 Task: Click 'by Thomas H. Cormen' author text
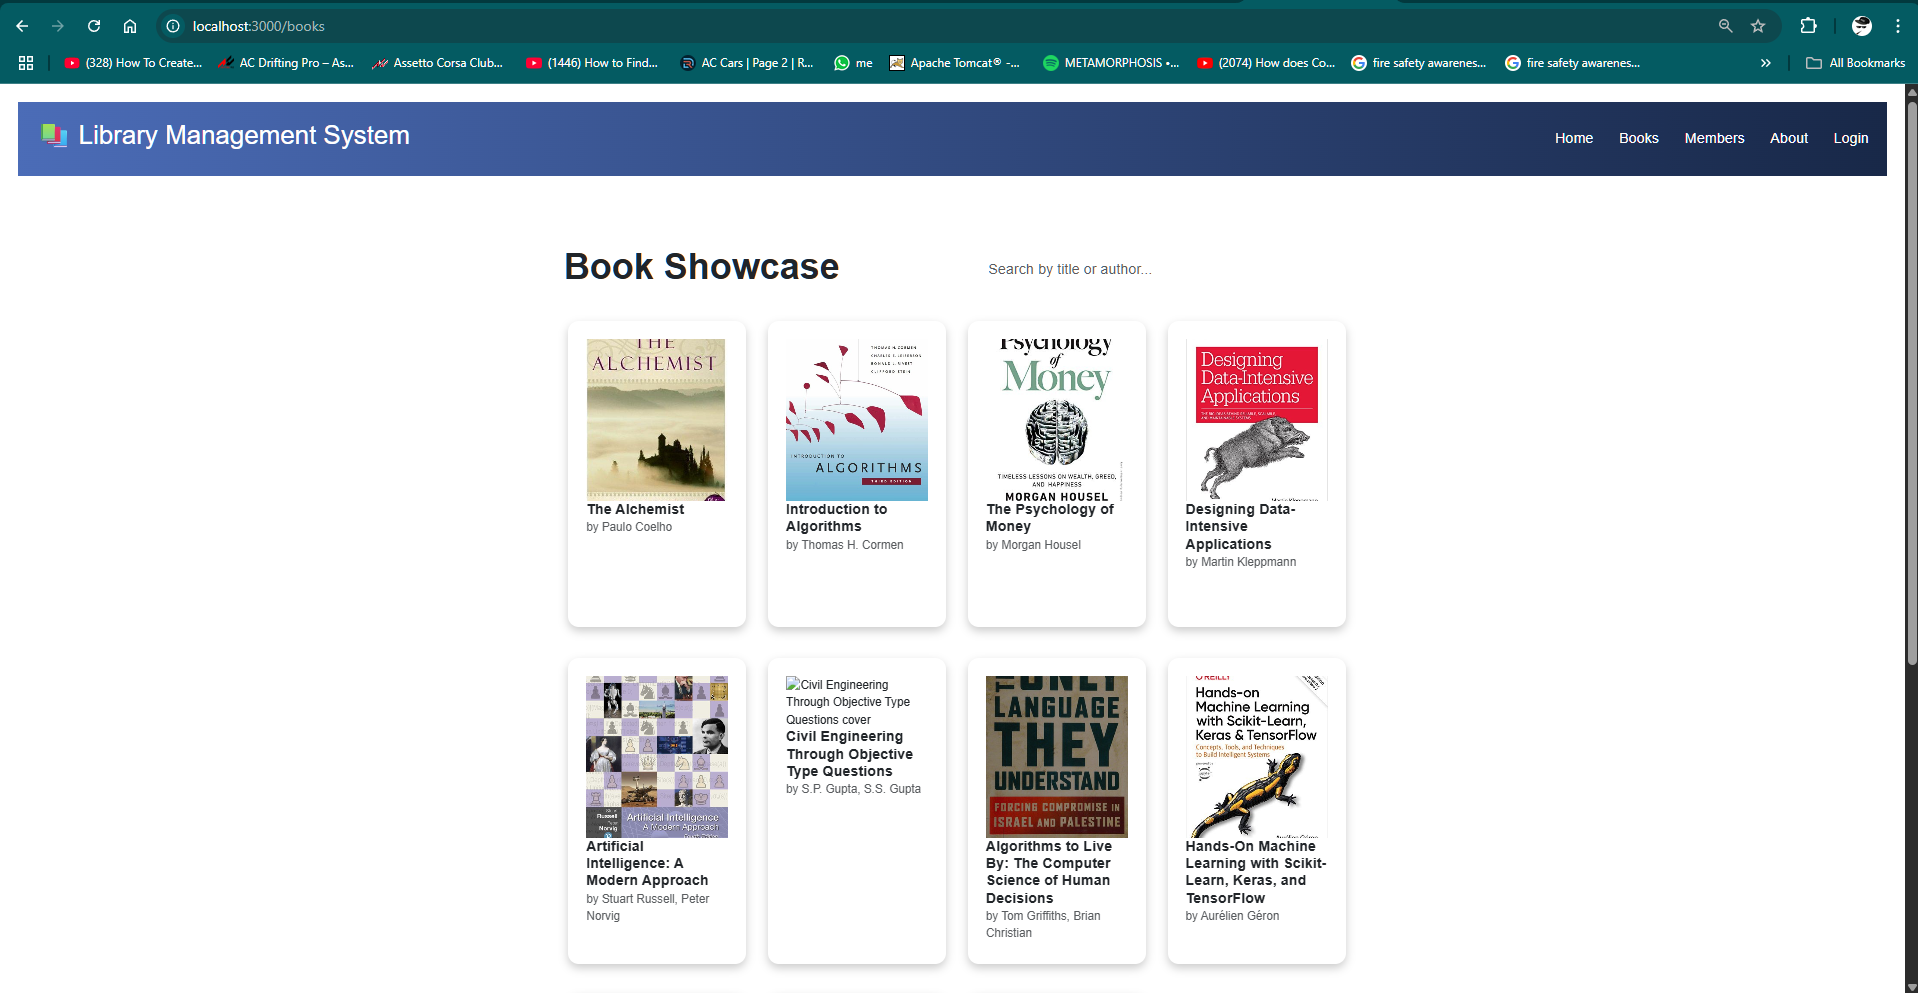pos(844,545)
